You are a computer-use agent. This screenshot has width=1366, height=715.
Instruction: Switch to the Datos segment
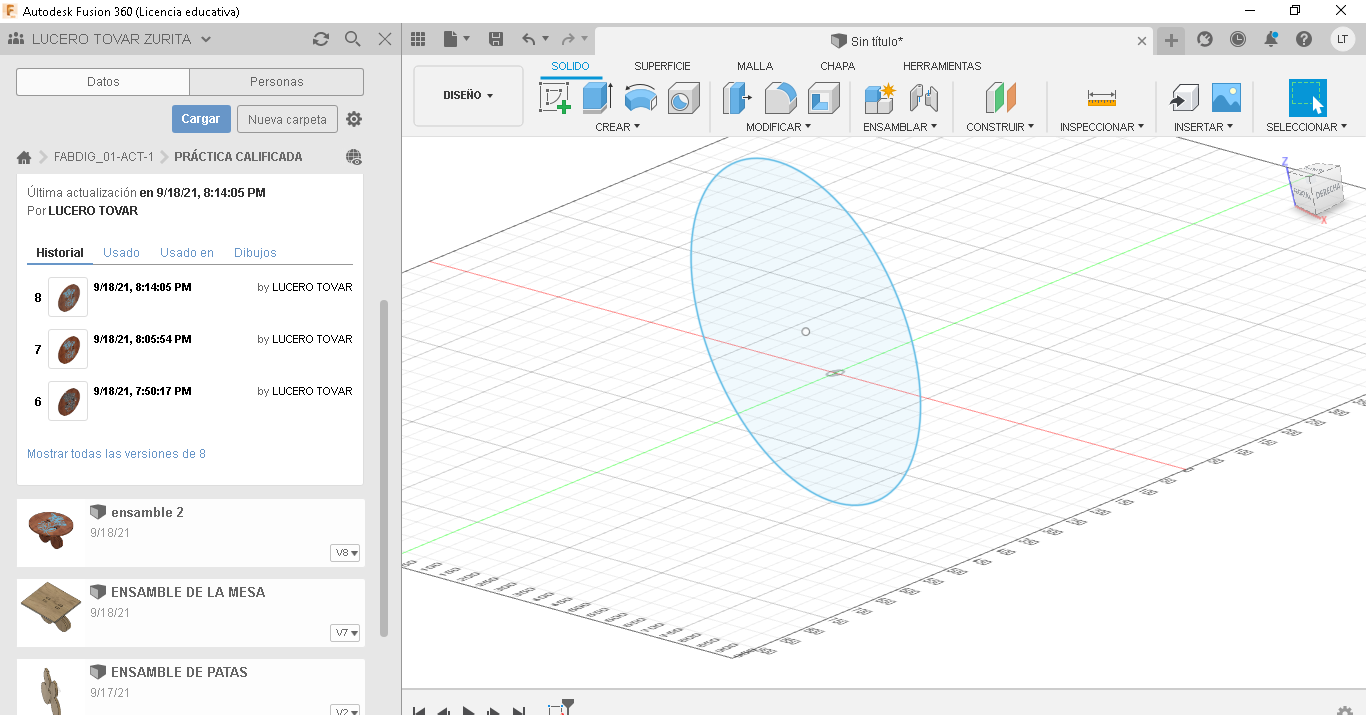pyautogui.click(x=103, y=82)
